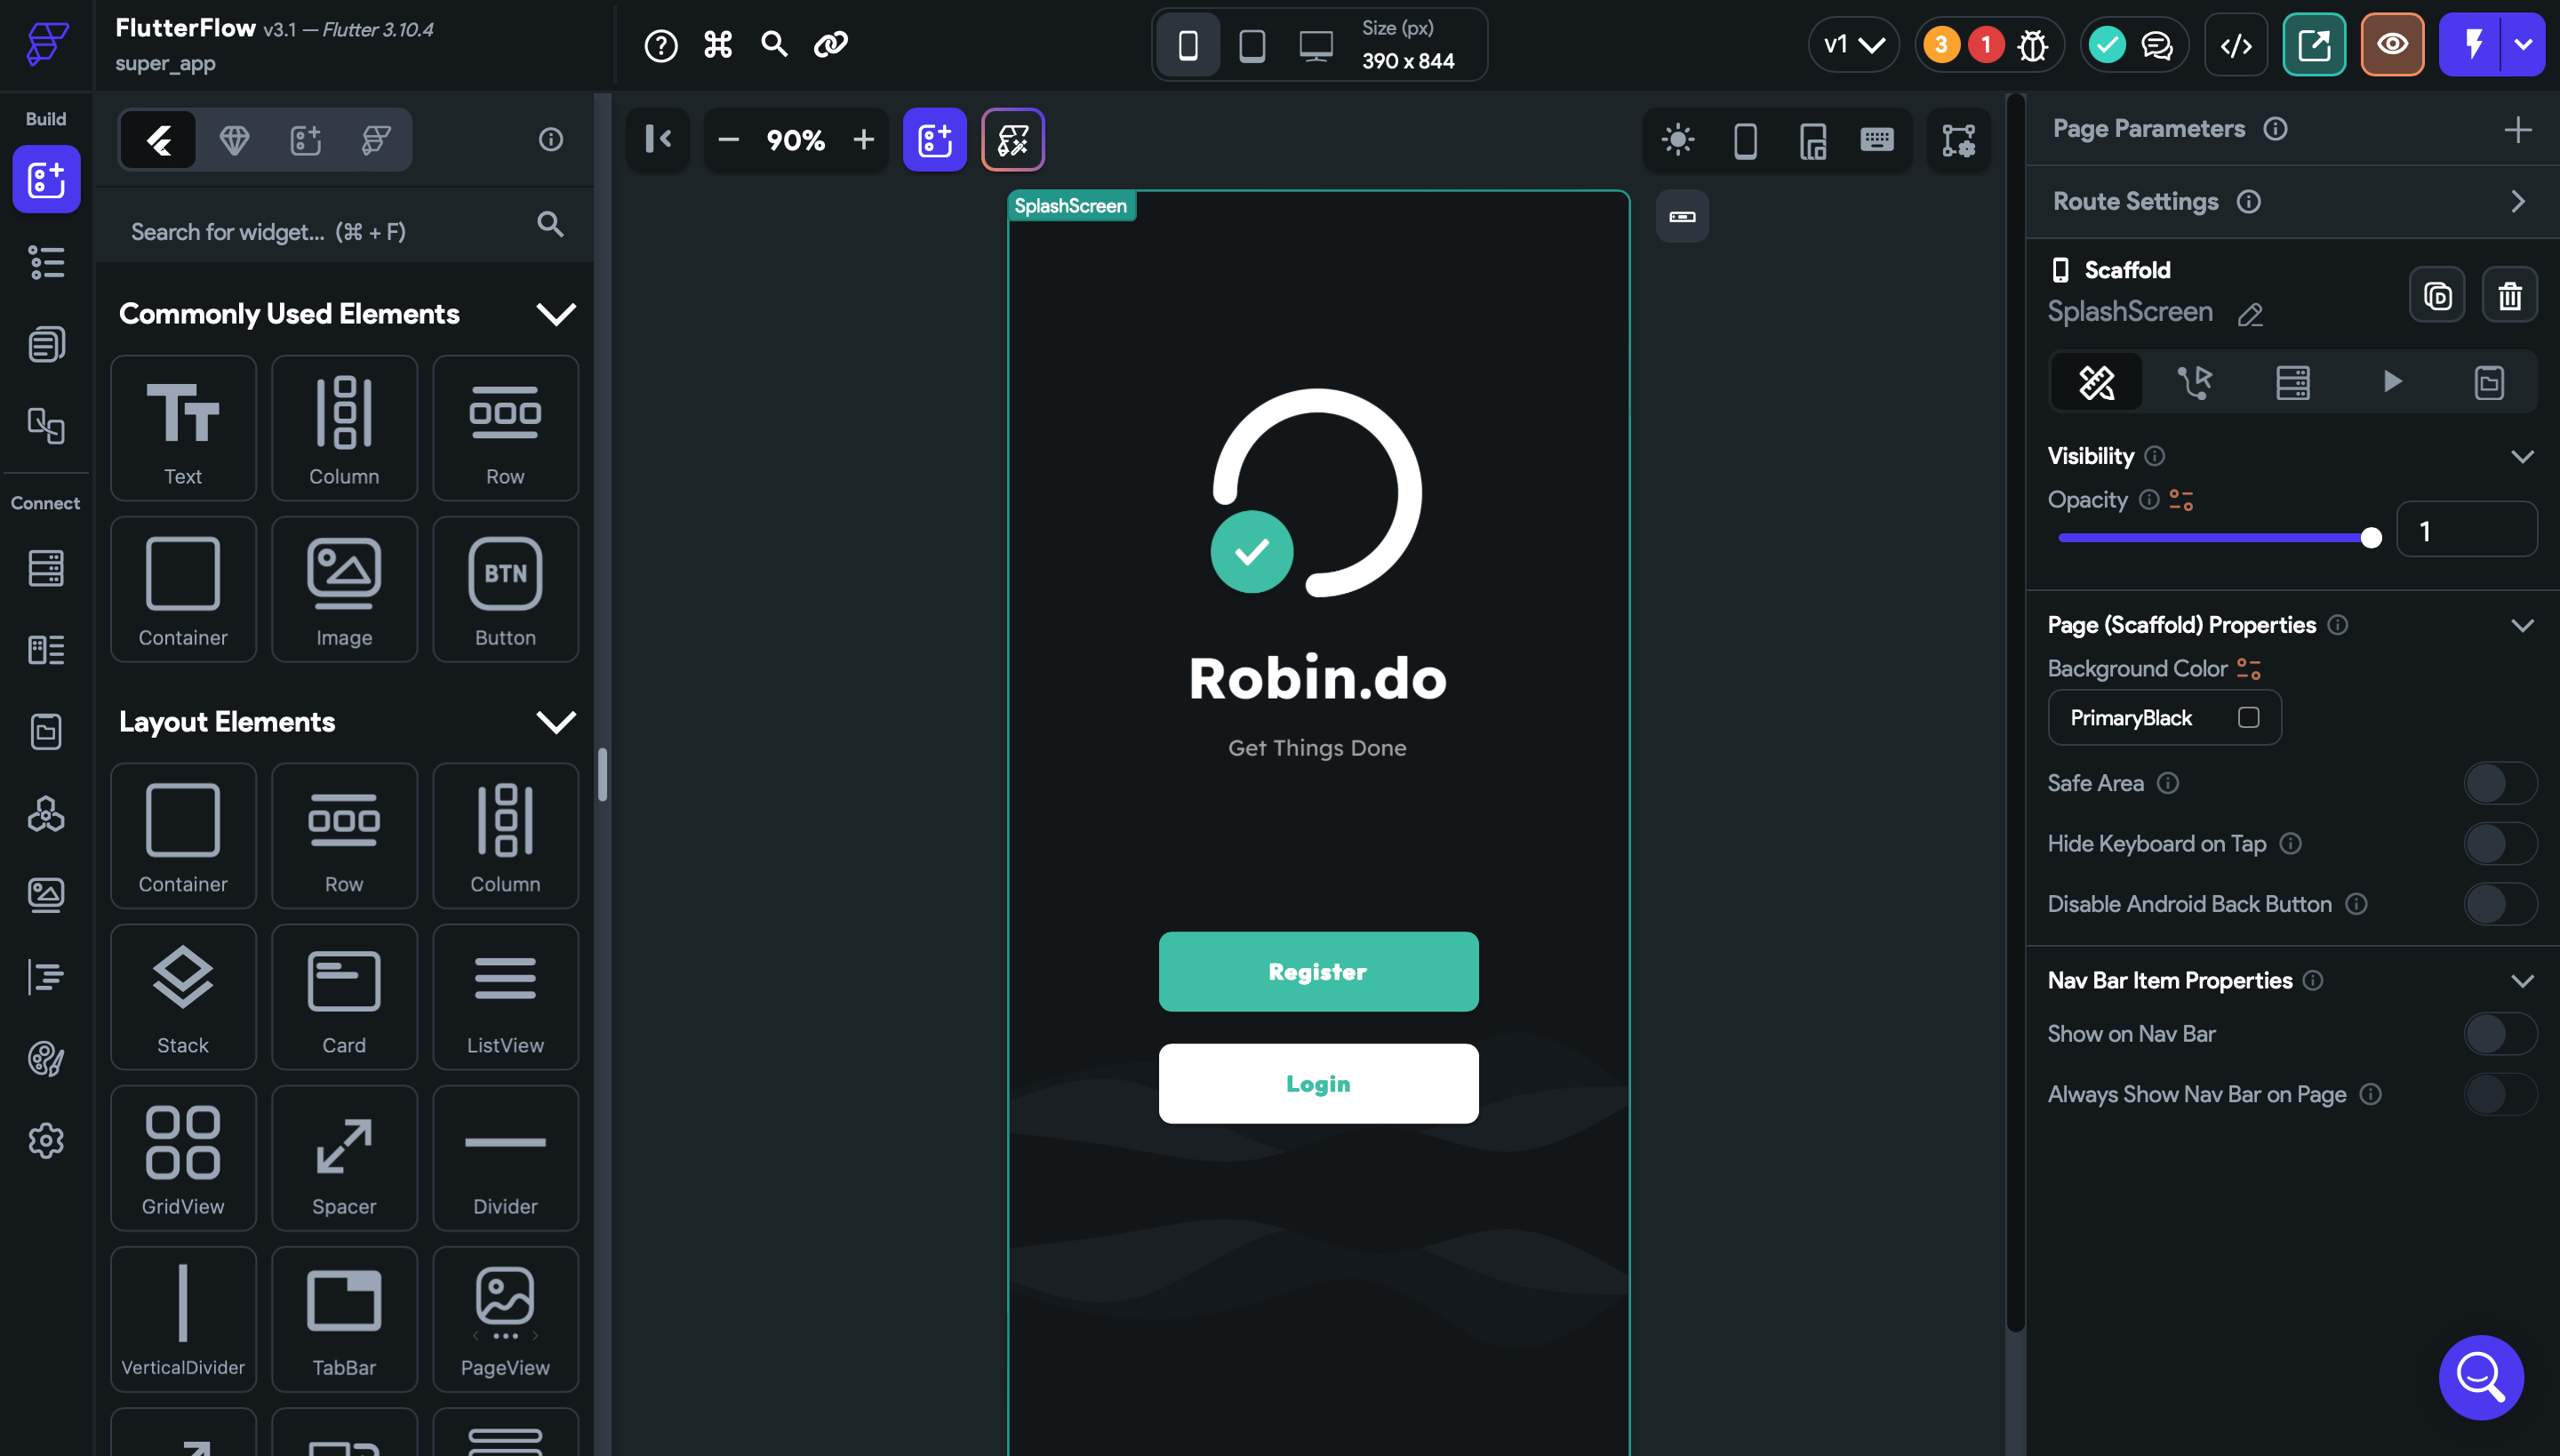The height and width of the screenshot is (1456, 2560).
Task: Open the v1 version dropdown
Action: click(x=1853, y=45)
